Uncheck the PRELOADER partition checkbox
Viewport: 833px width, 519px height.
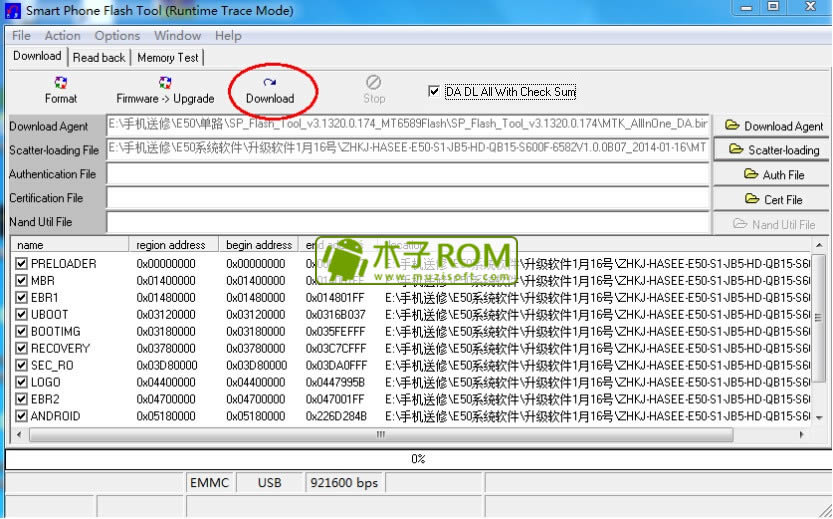tap(22, 264)
